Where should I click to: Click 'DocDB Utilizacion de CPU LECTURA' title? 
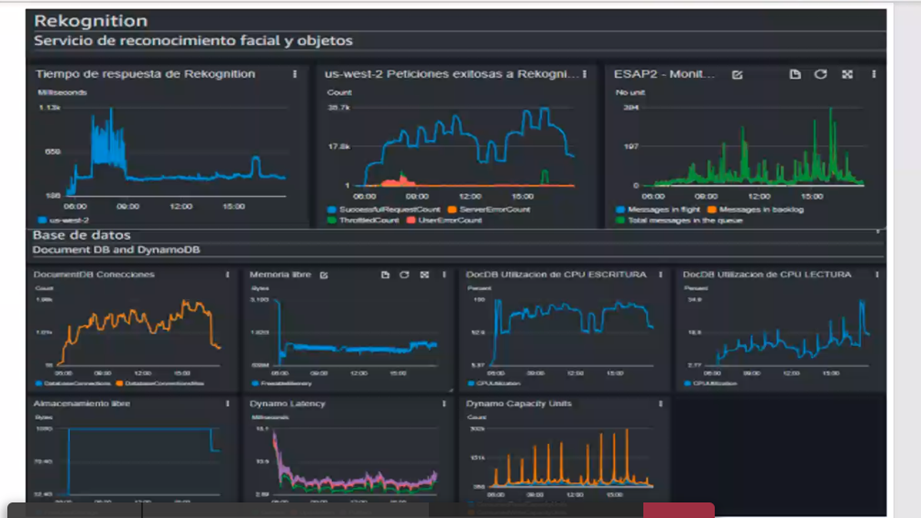click(x=767, y=274)
